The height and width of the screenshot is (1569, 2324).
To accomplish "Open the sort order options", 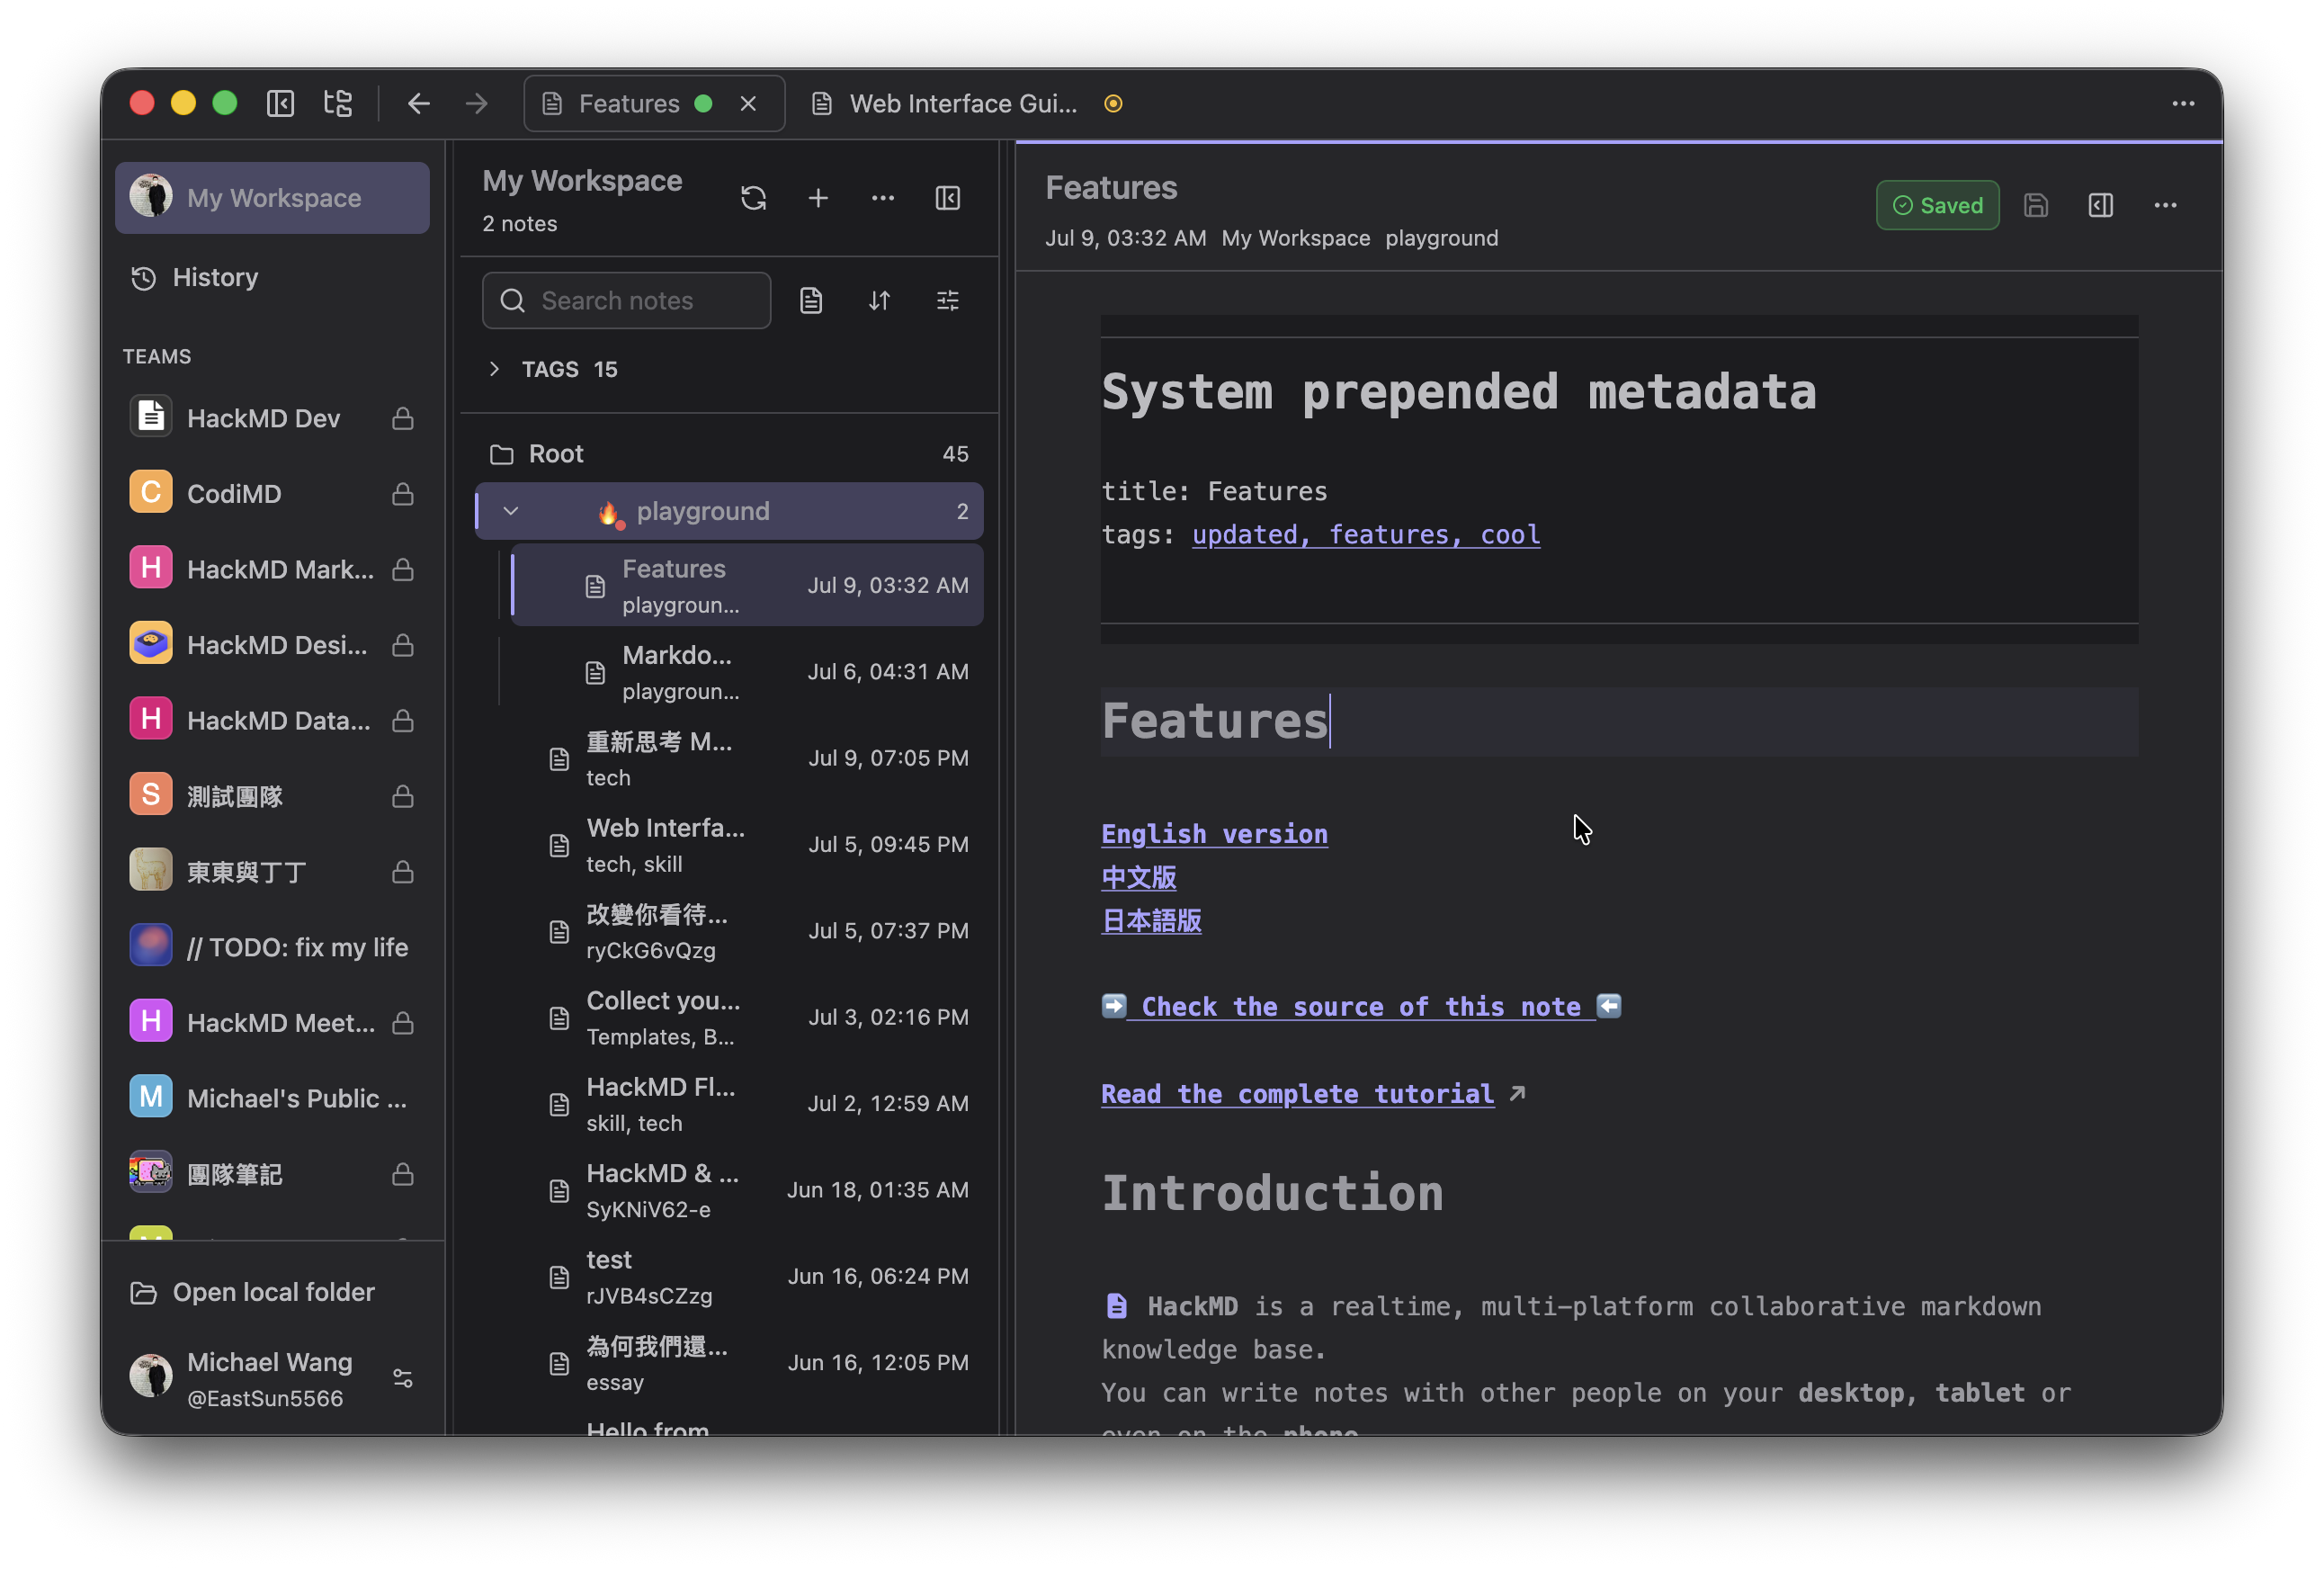I will [879, 300].
